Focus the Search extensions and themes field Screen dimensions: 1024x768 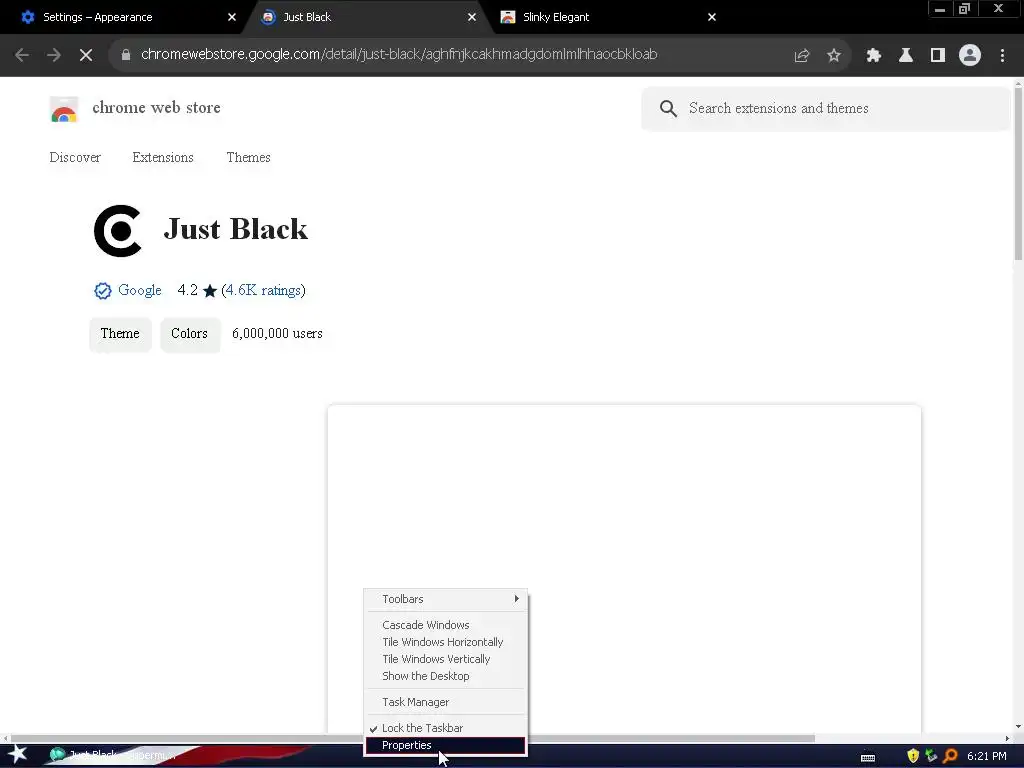click(x=825, y=108)
